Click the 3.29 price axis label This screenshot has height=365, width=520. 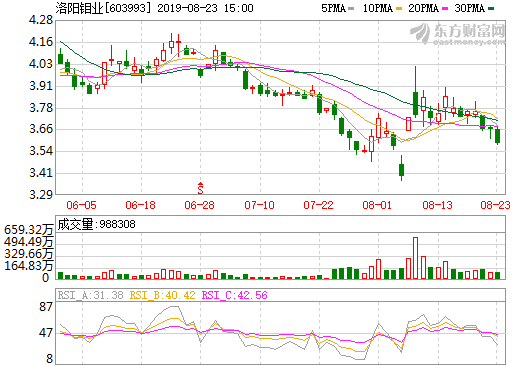(x=41, y=195)
